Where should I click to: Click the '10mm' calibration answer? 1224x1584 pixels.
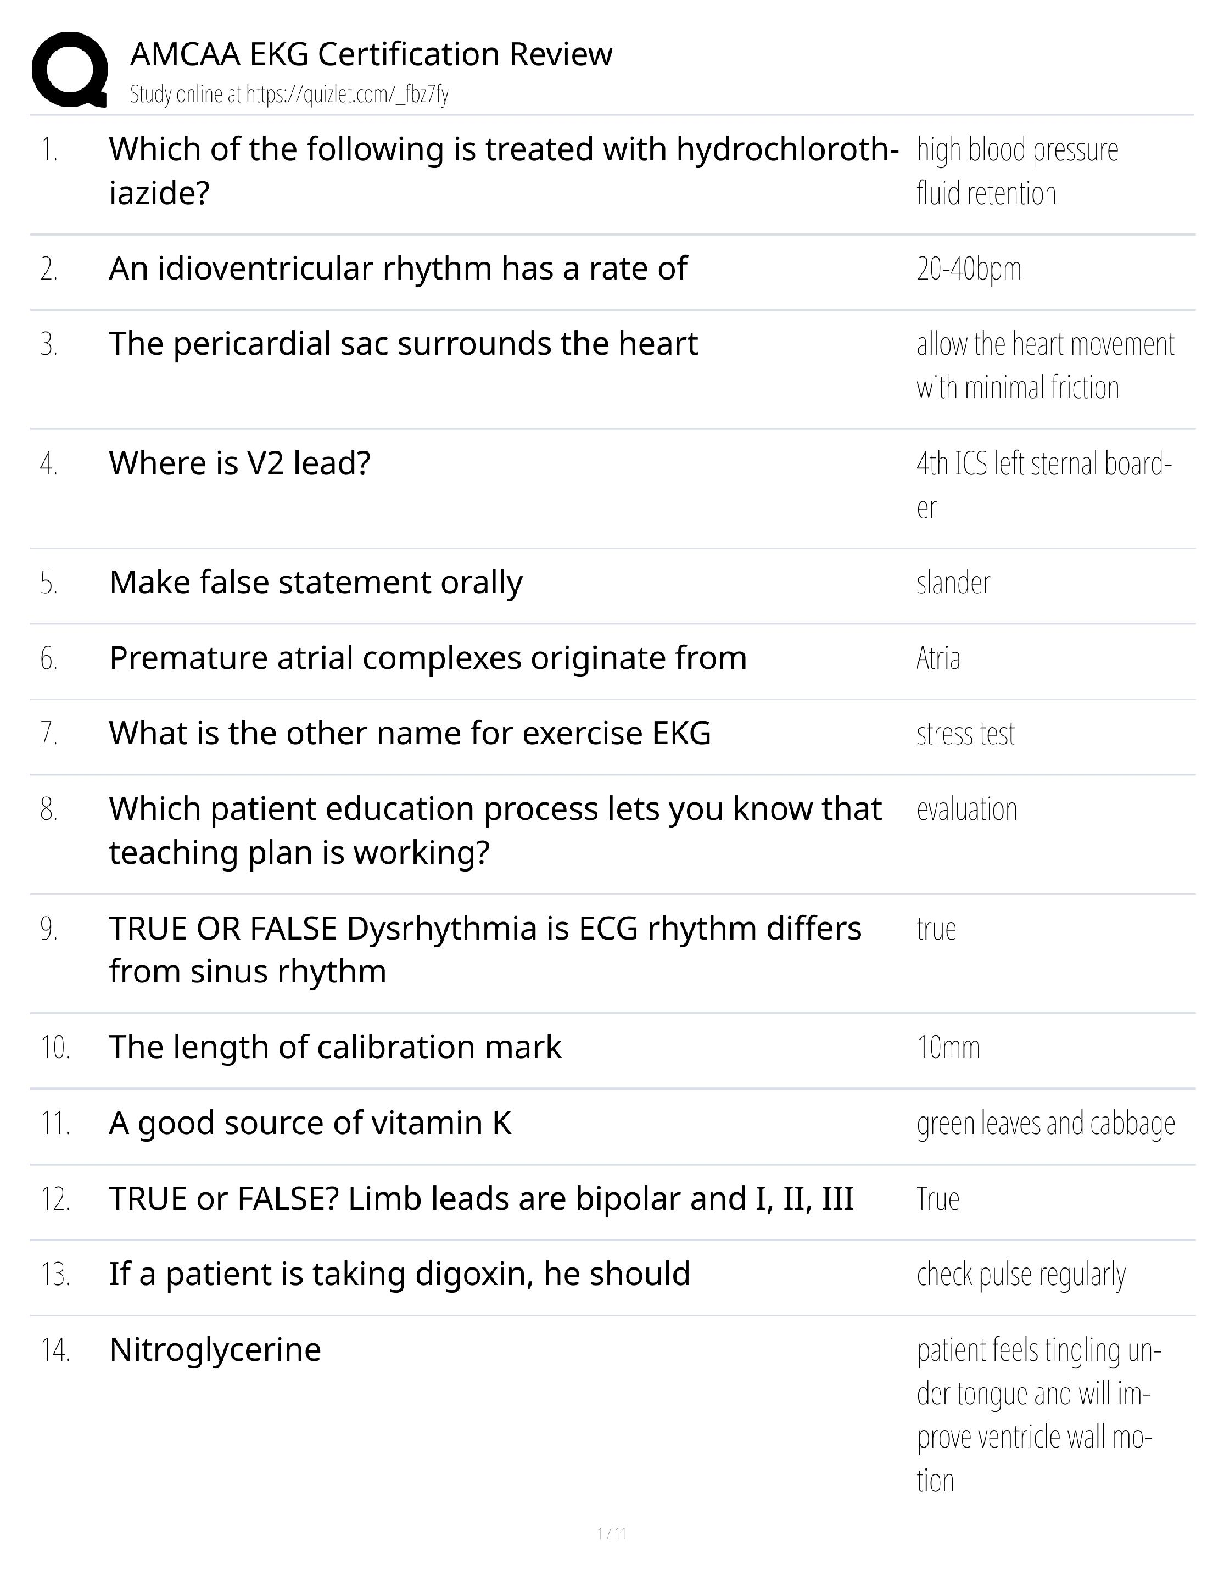click(x=948, y=1048)
